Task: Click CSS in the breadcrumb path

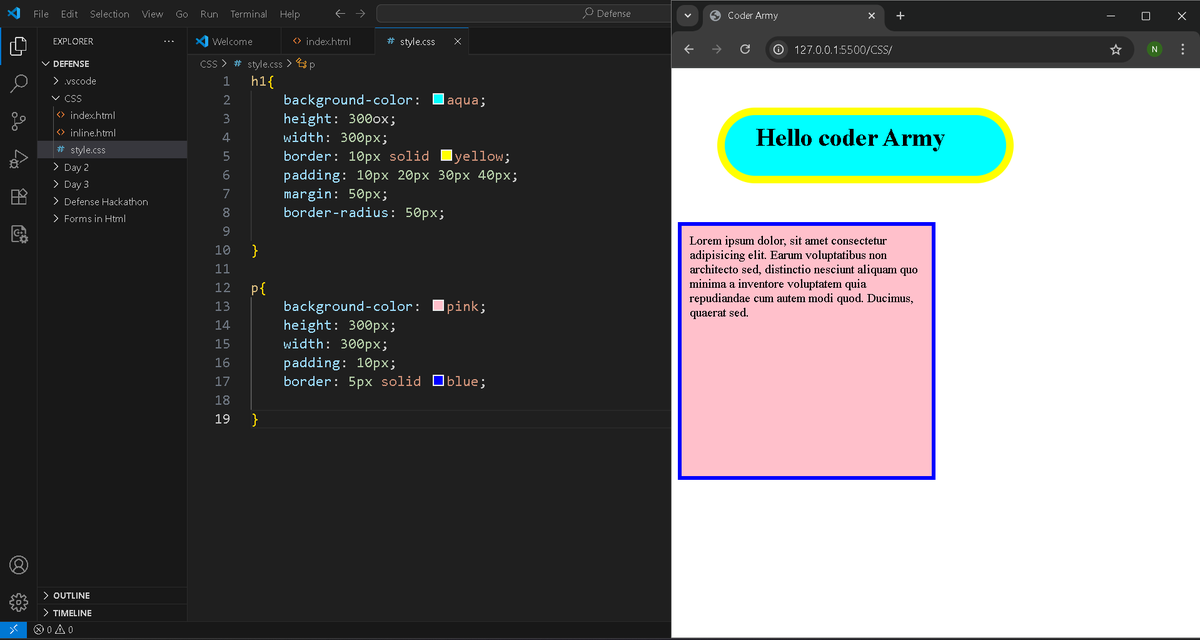Action: coord(208,63)
